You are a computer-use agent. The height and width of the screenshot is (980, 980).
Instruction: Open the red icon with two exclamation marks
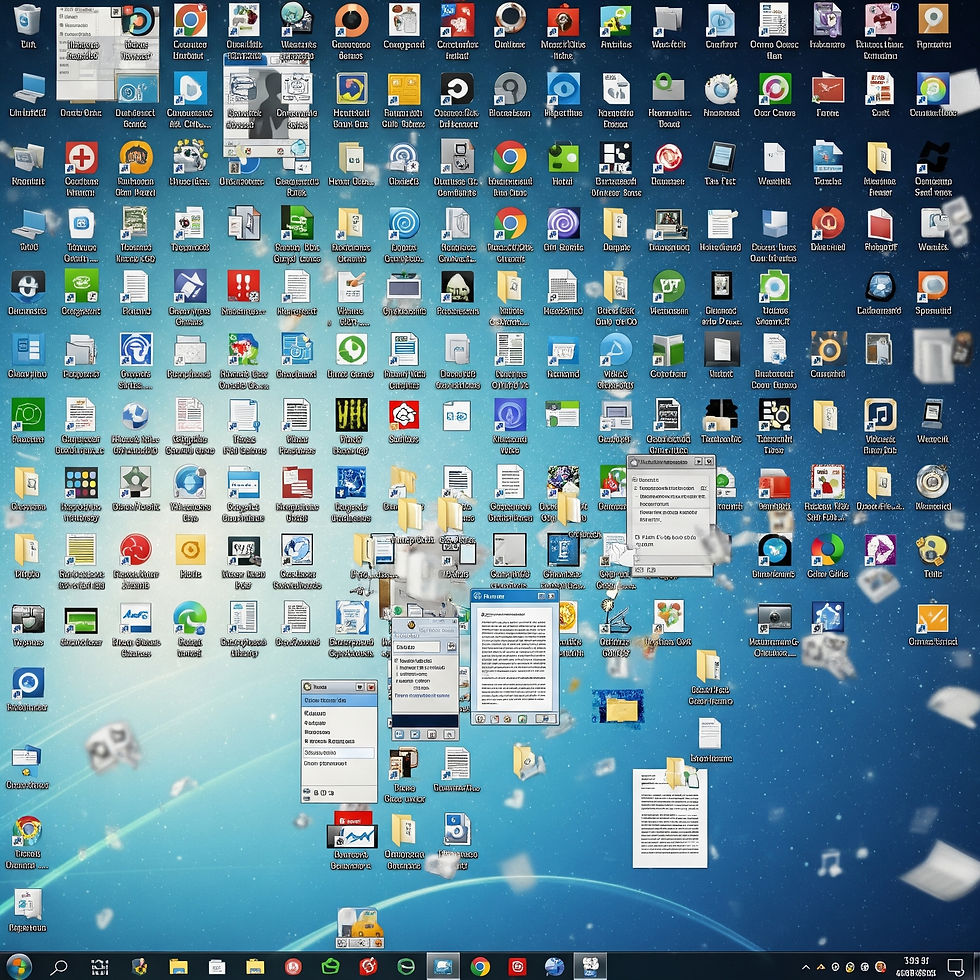[x=244, y=286]
